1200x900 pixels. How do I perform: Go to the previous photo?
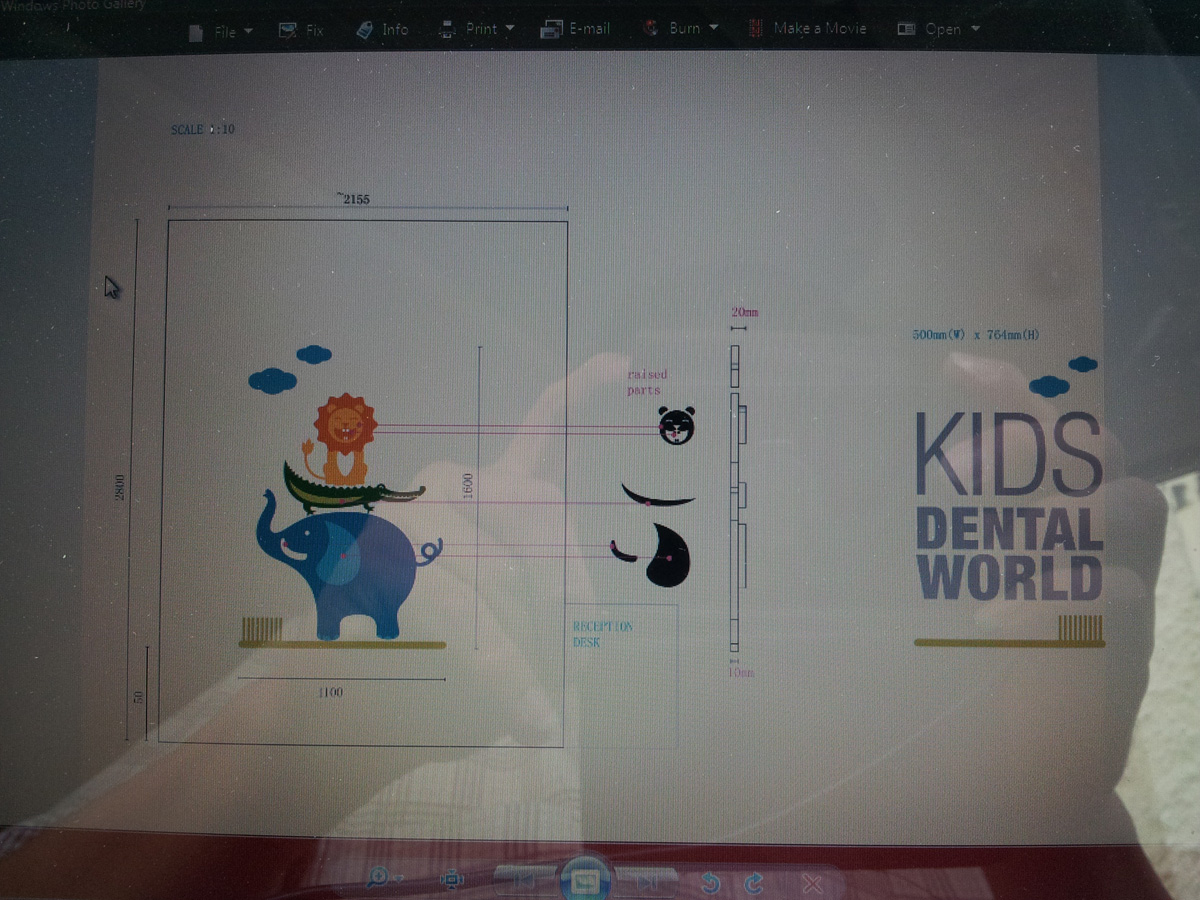pyautogui.click(x=524, y=880)
